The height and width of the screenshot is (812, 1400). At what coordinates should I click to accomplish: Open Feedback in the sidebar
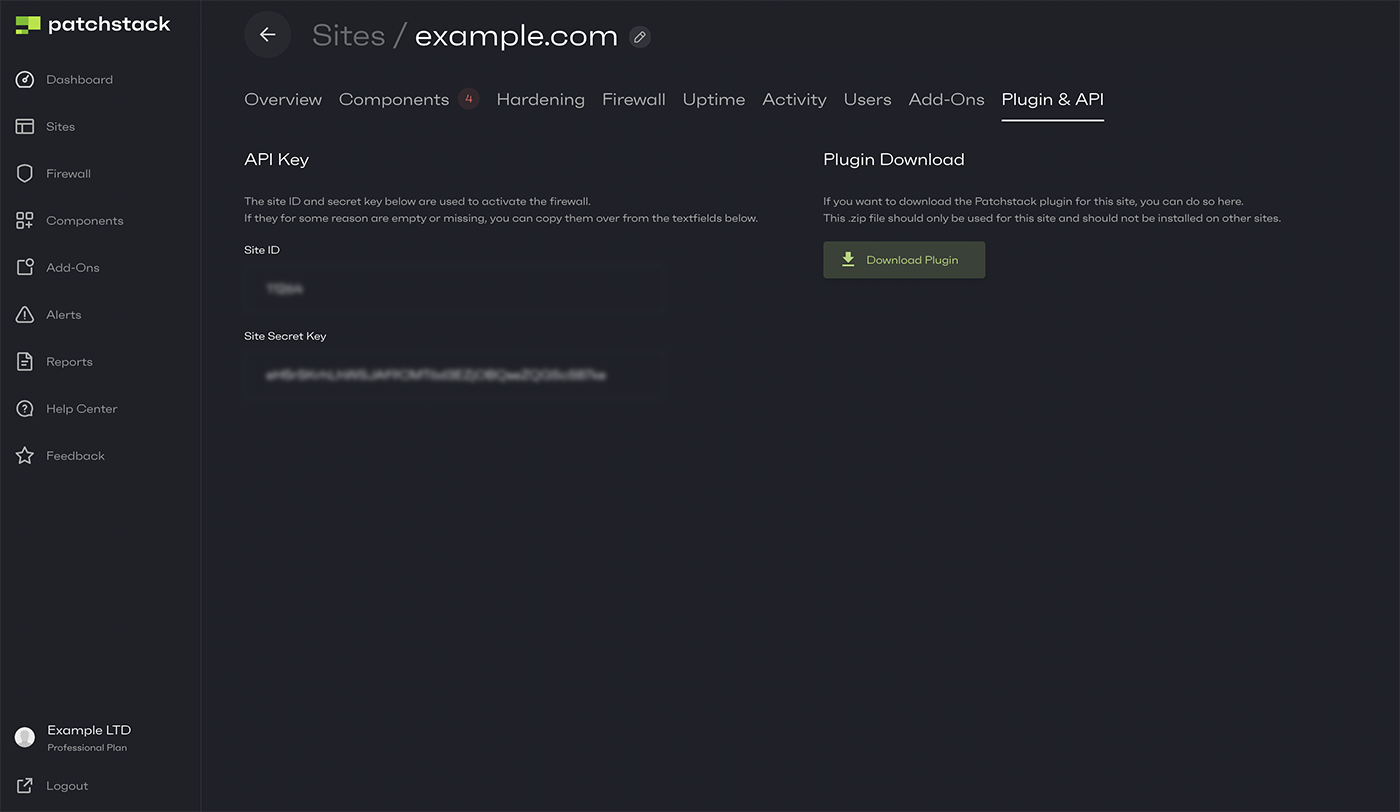coord(75,456)
